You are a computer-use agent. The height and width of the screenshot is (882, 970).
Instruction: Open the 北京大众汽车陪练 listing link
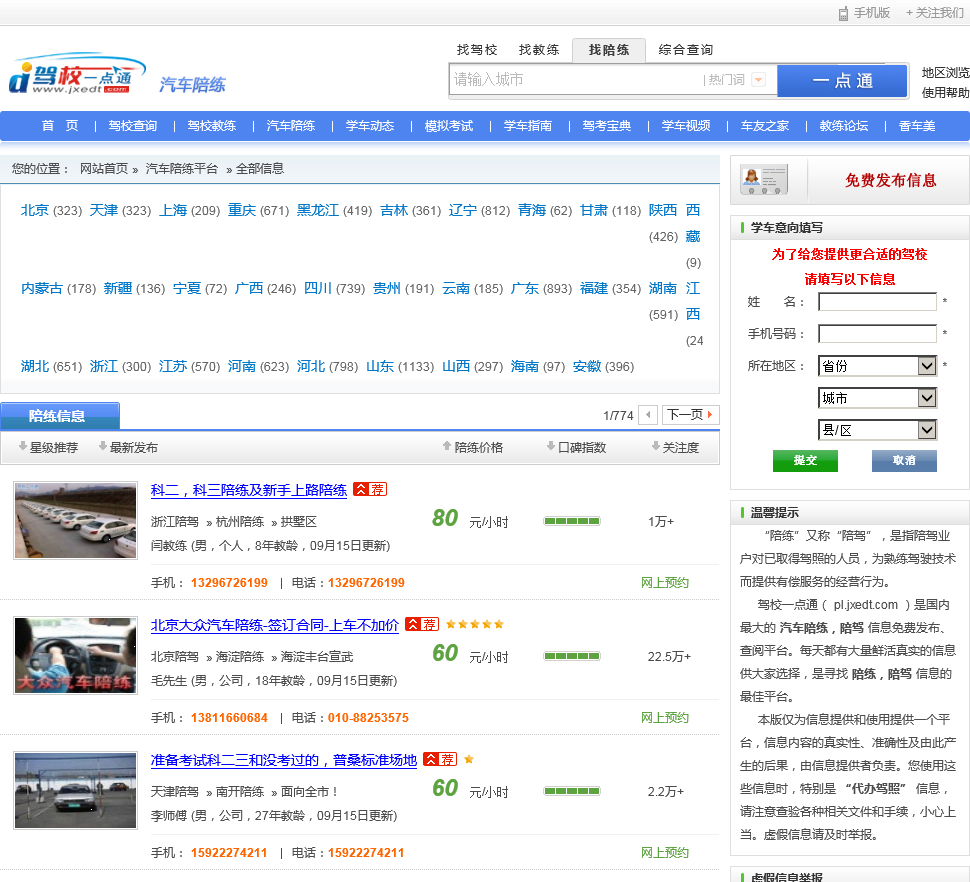tap(274, 625)
